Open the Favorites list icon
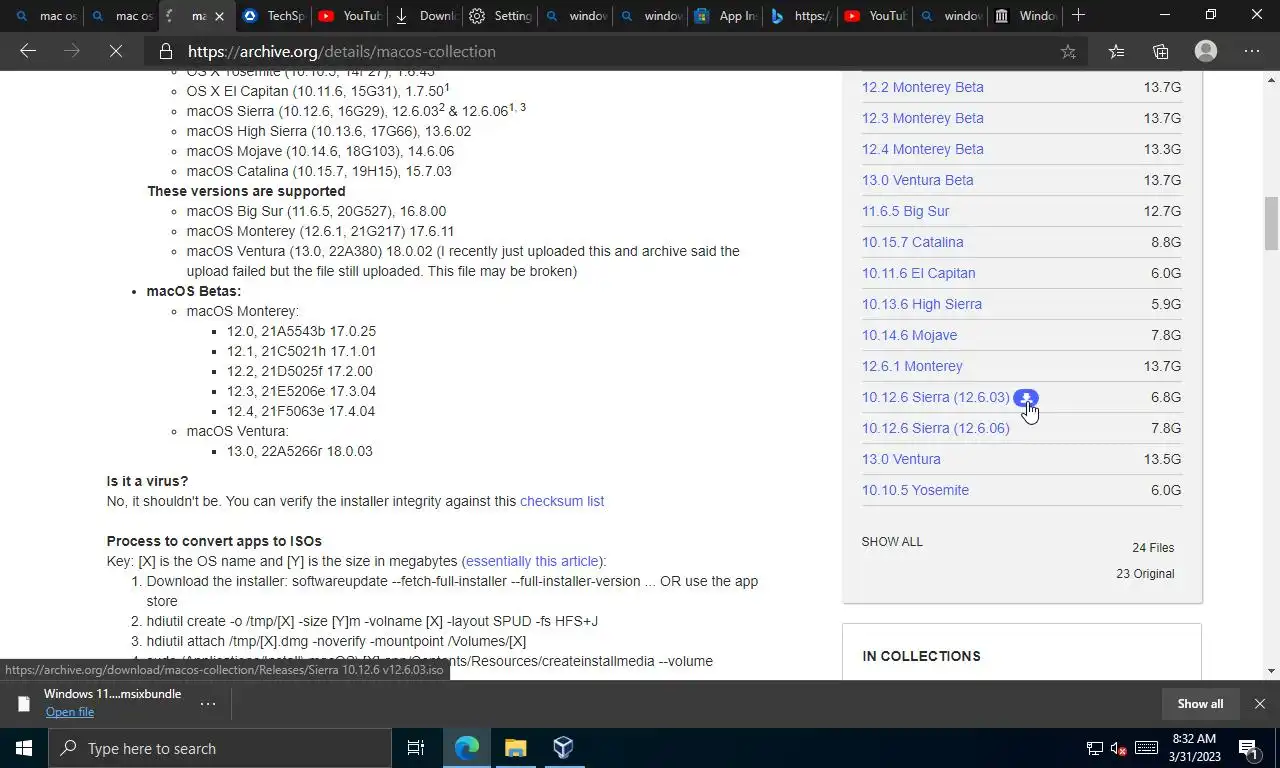The width and height of the screenshot is (1280, 768). pos(1116,51)
